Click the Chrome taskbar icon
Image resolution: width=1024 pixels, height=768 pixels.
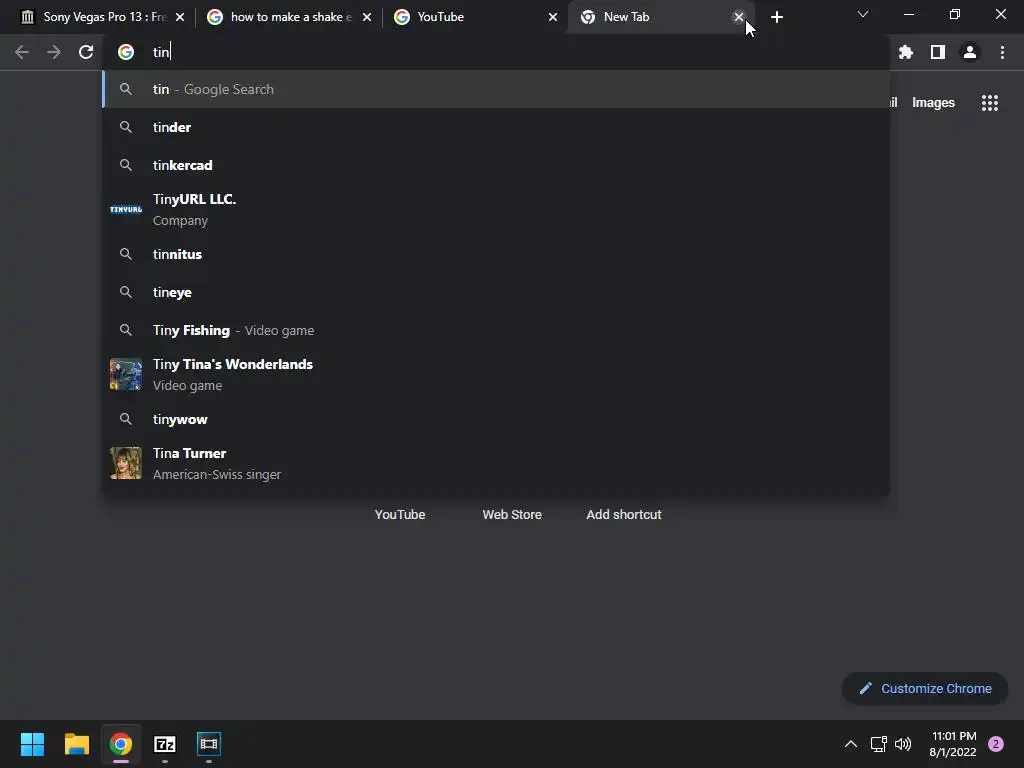coord(121,744)
